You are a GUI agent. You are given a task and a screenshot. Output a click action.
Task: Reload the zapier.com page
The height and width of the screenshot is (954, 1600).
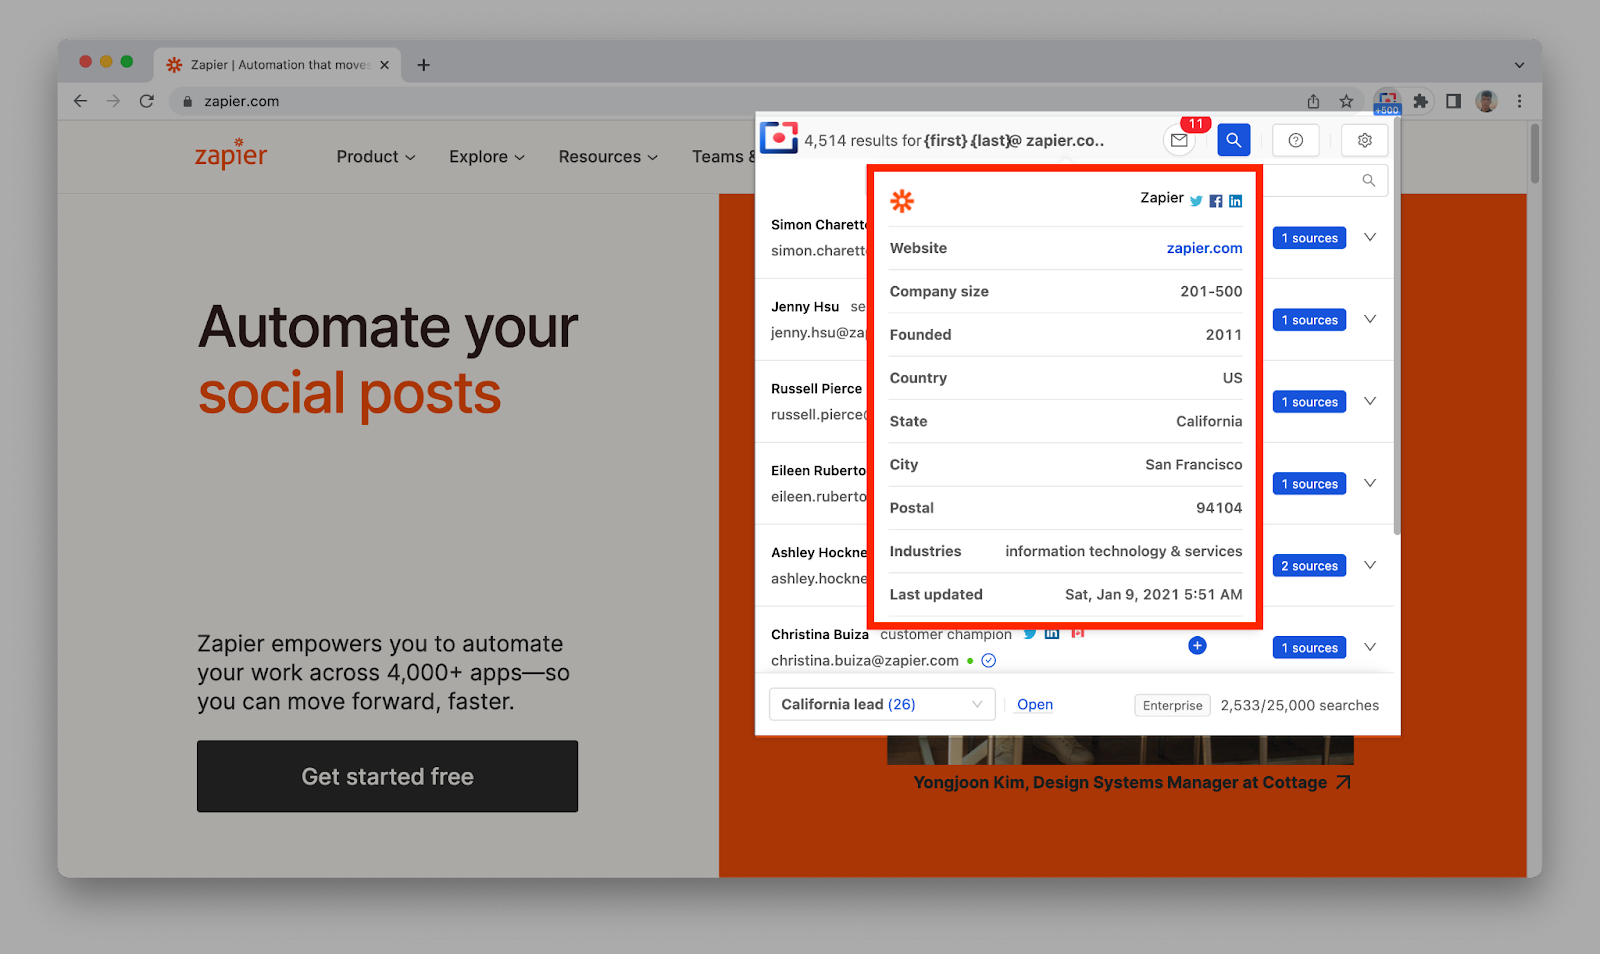[147, 101]
